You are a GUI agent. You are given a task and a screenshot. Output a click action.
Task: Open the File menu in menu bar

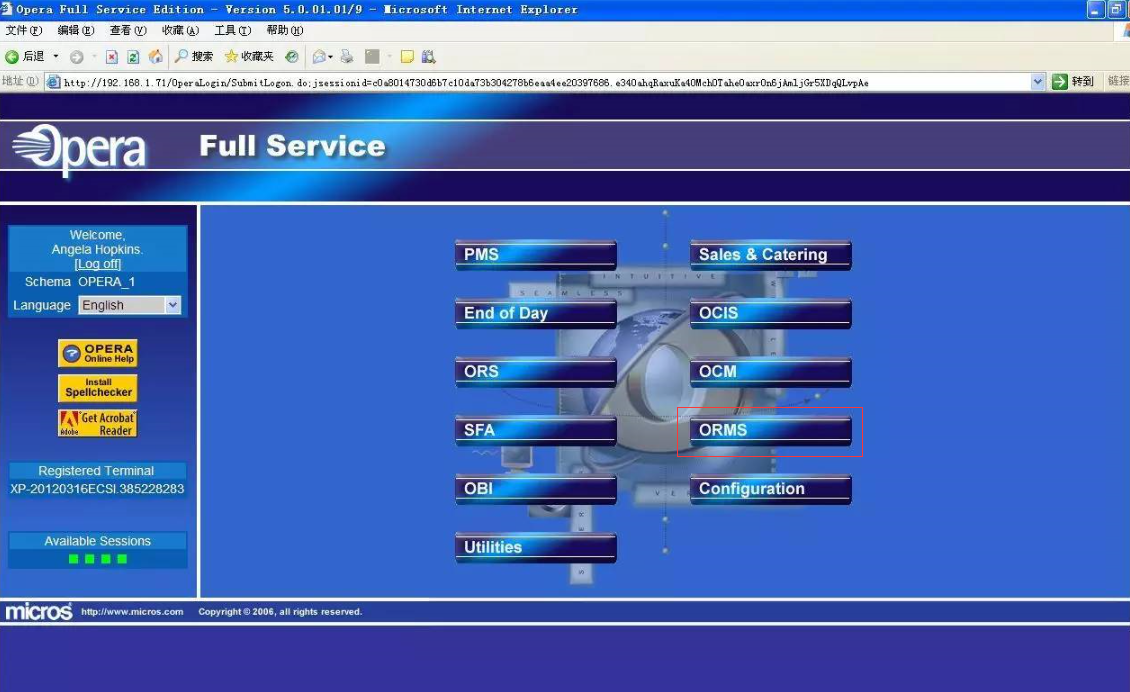tap(22, 31)
